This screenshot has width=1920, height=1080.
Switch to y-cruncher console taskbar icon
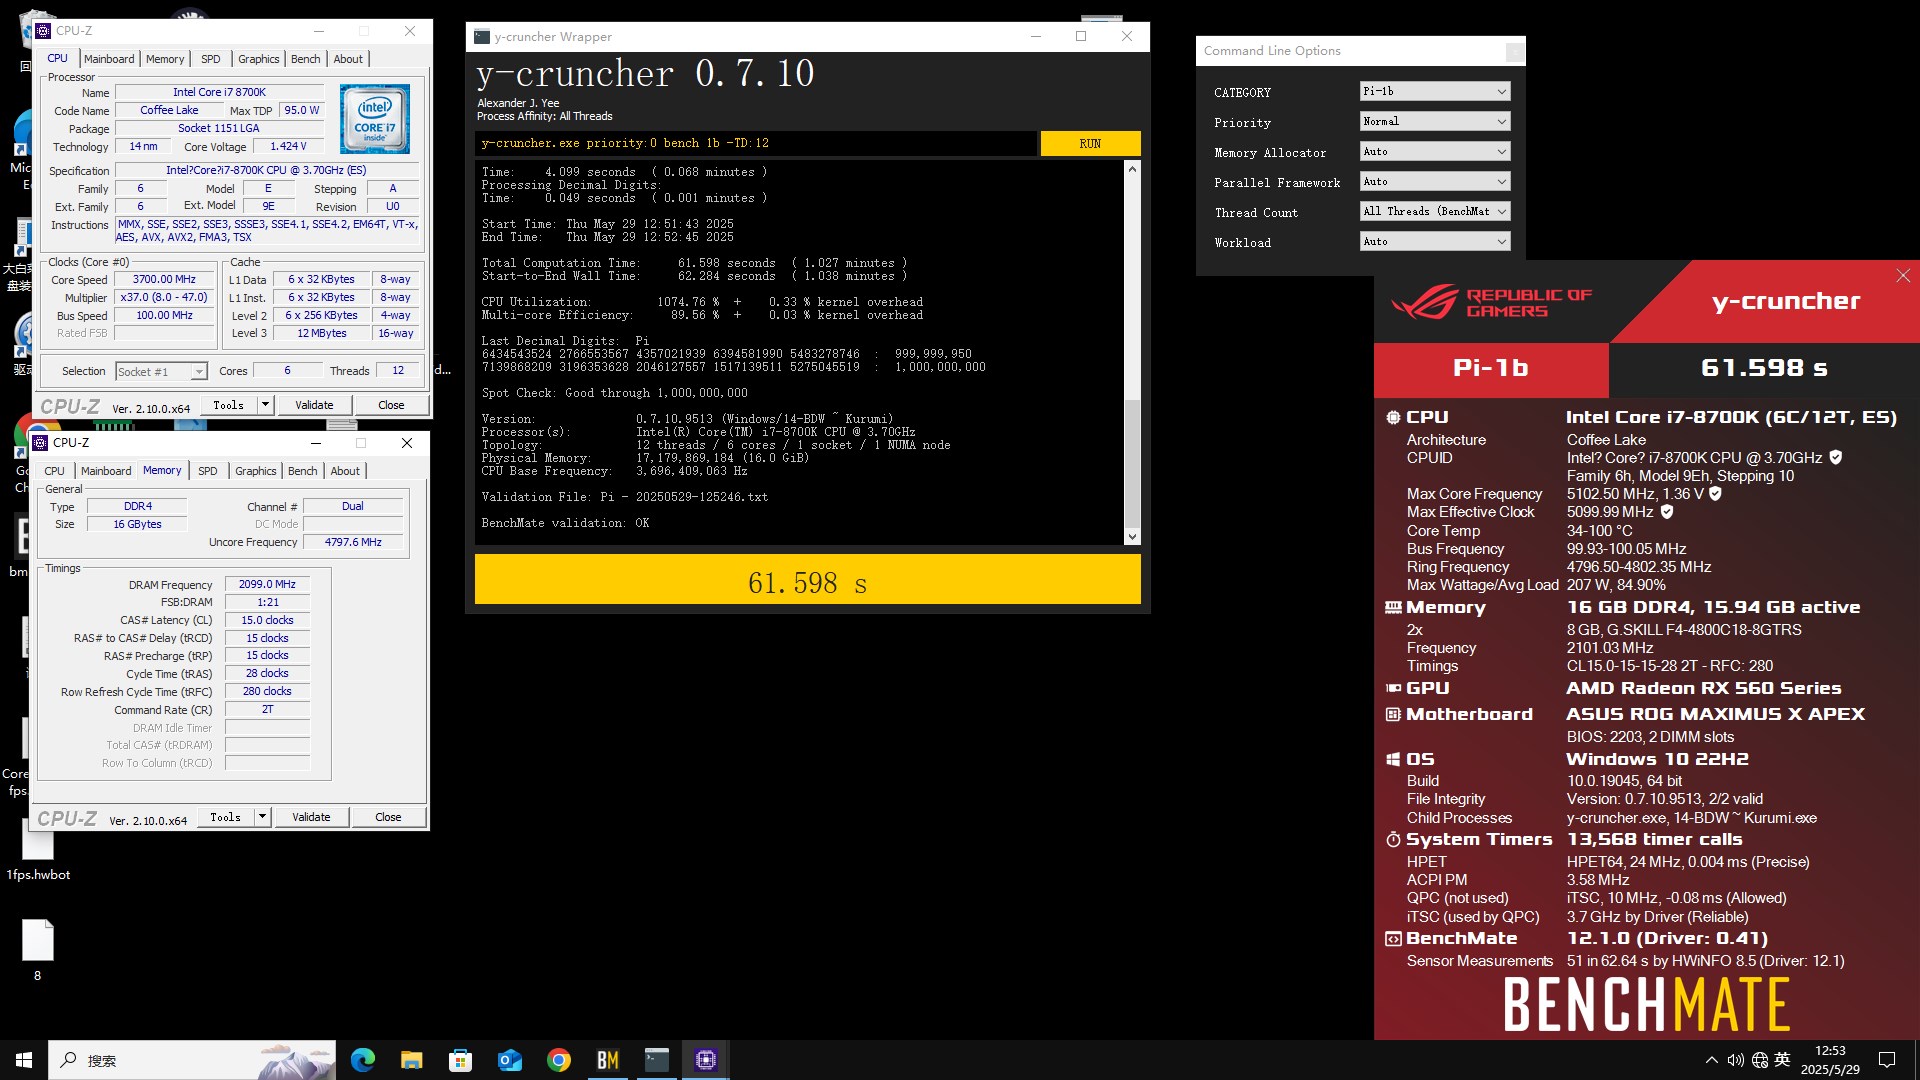point(656,1060)
